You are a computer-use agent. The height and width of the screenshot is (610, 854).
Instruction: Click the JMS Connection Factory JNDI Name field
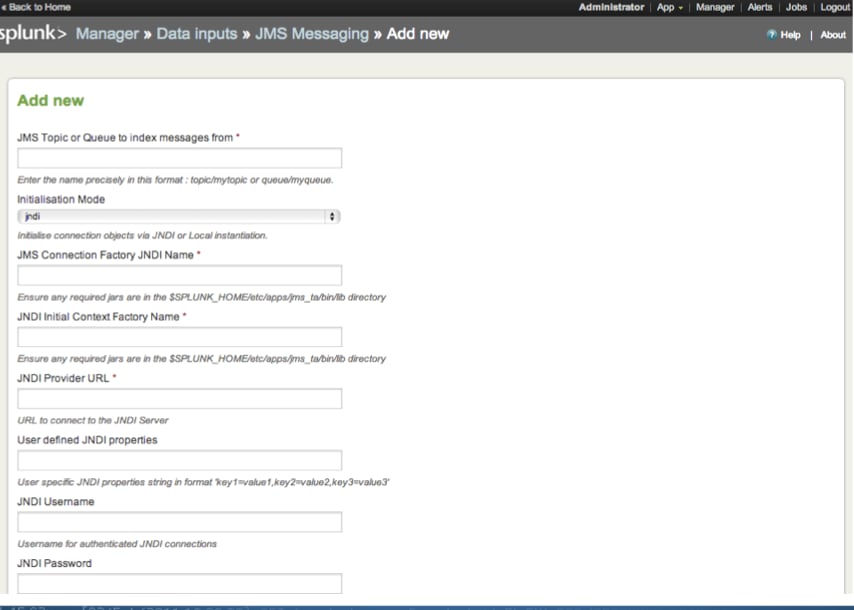click(x=180, y=275)
